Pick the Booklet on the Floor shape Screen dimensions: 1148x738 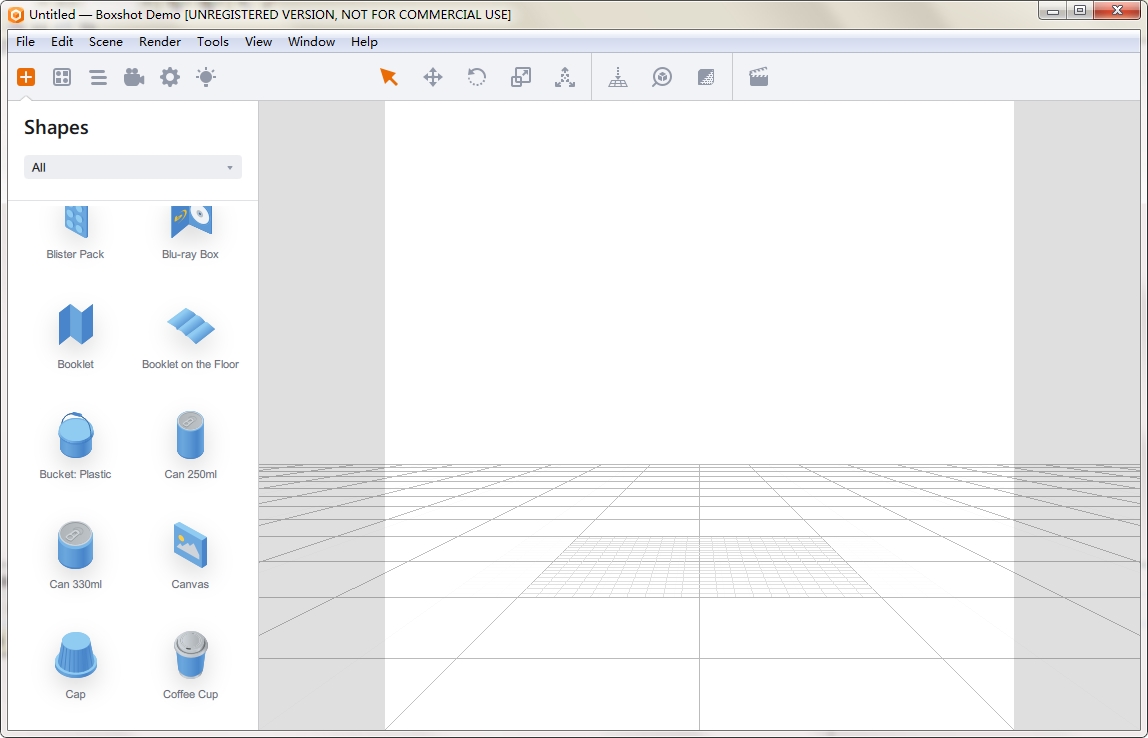[x=190, y=326]
